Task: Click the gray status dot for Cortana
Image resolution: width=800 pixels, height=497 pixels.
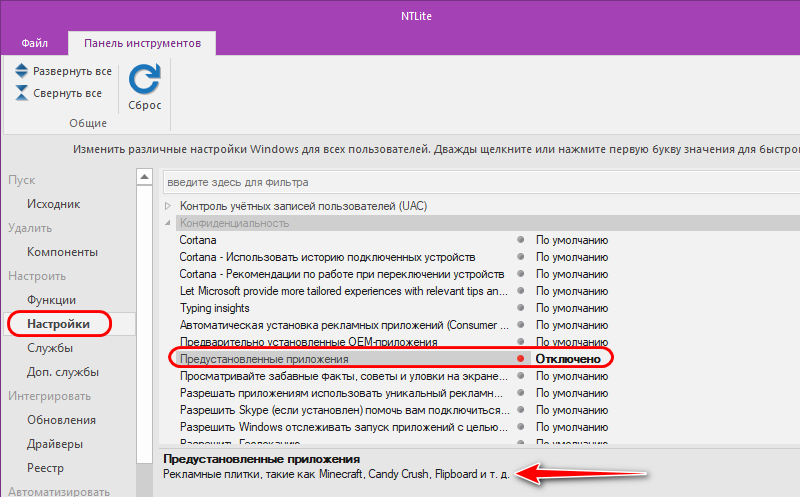Action: 520,239
